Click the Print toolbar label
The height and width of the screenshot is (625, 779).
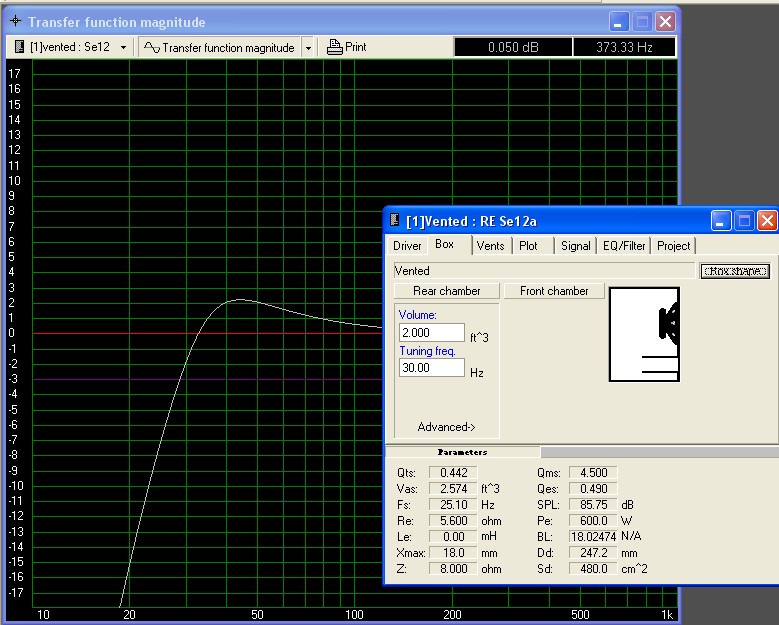[x=356, y=47]
